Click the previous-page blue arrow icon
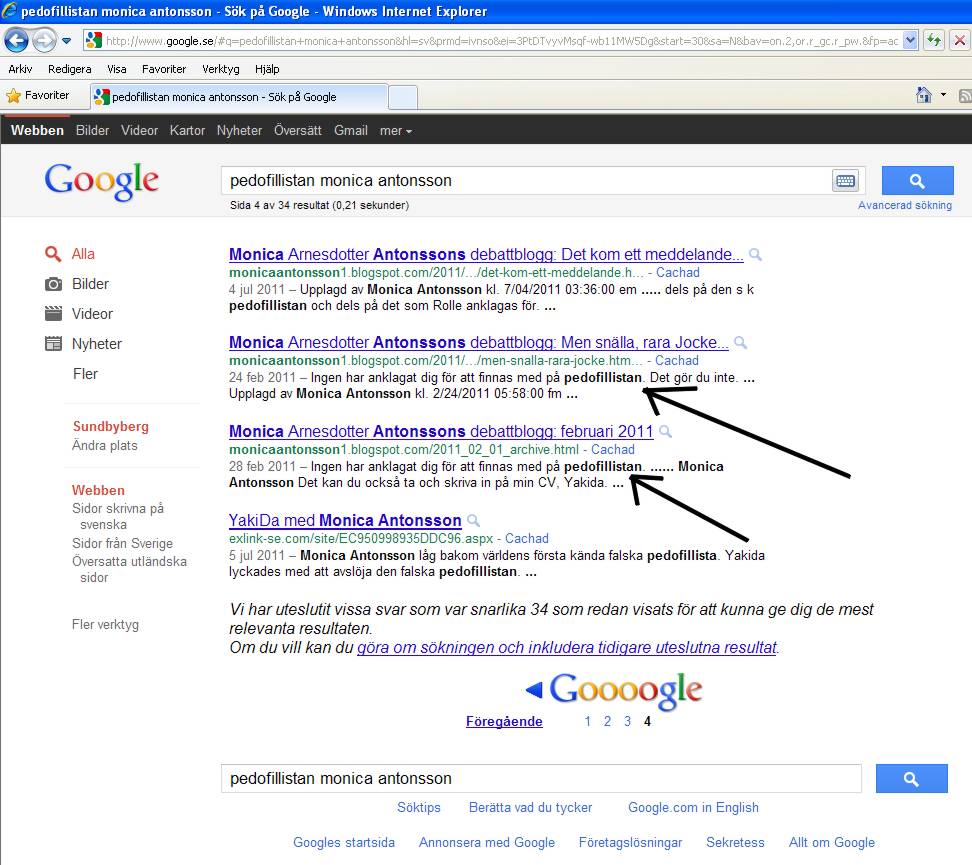 tap(534, 690)
